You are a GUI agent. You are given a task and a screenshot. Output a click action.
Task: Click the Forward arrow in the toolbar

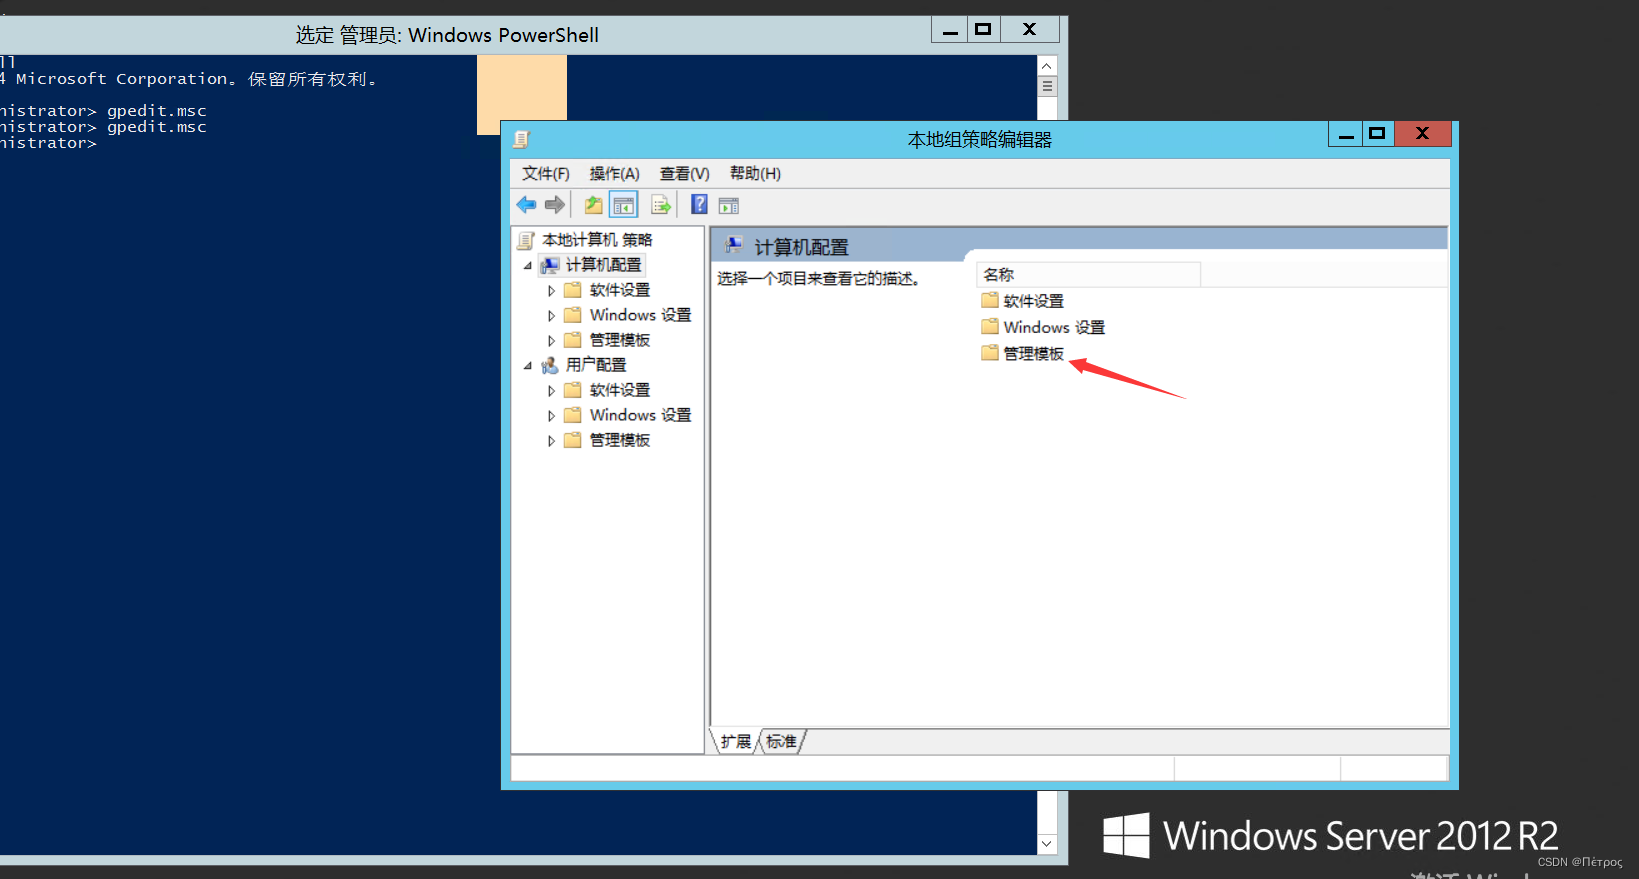(555, 205)
